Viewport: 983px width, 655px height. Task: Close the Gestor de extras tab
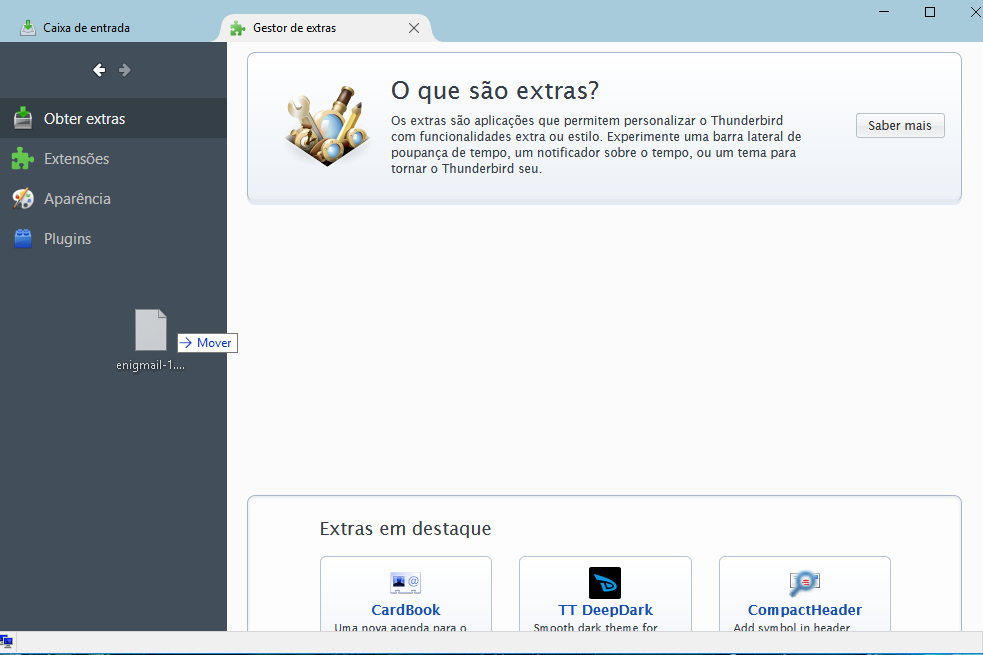(414, 28)
